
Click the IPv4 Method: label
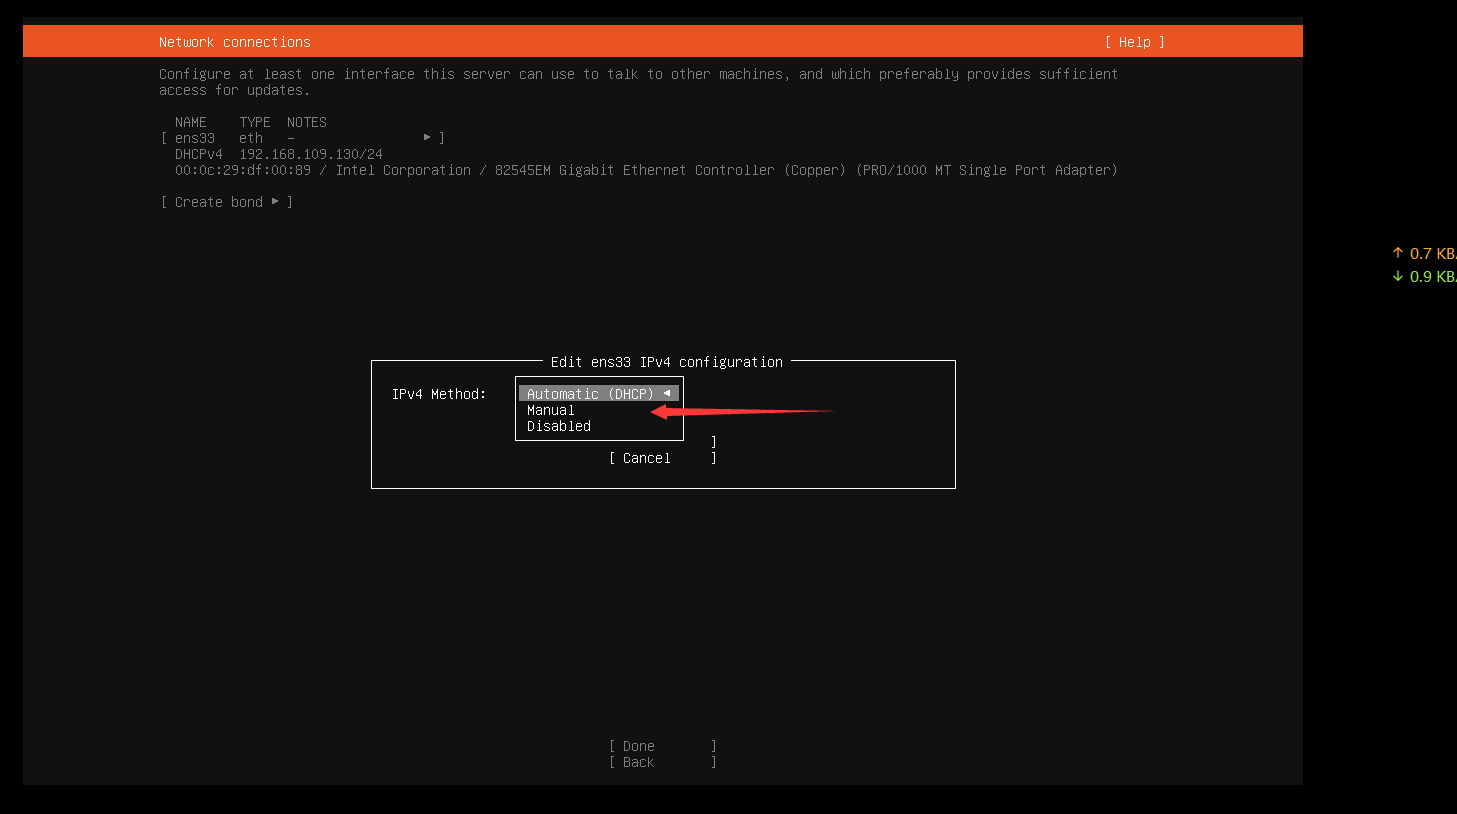pos(439,394)
